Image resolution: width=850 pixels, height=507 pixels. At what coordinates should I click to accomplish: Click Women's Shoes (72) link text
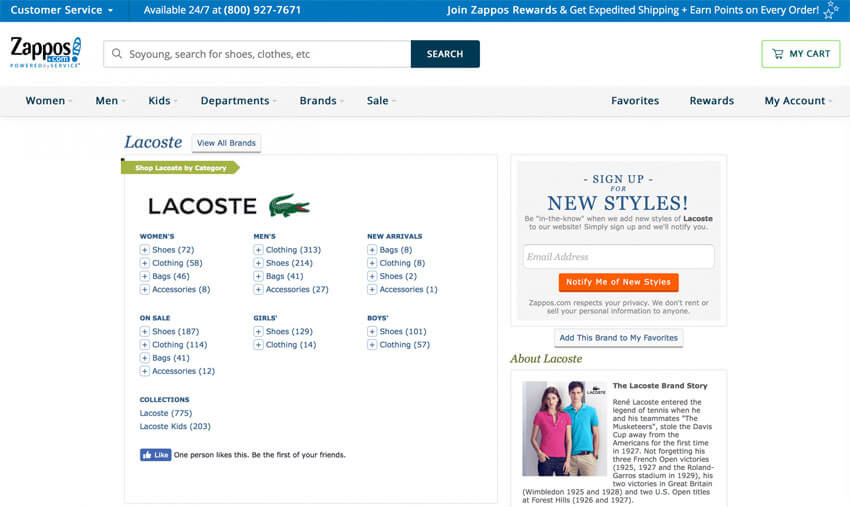(173, 250)
